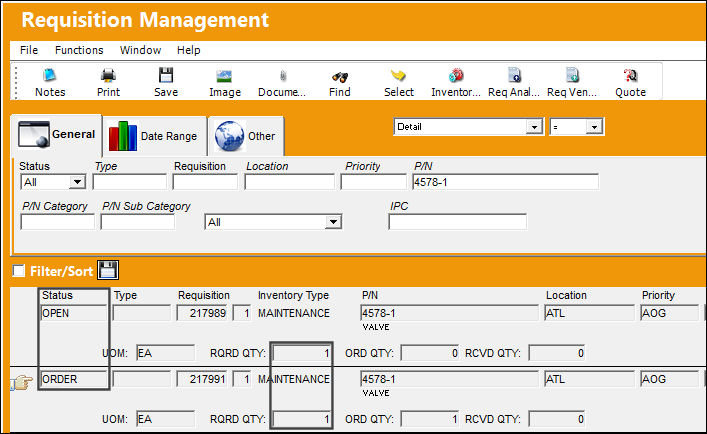The width and height of the screenshot is (707, 434).
Task: Select requisition number 217989
Action: (x=202, y=313)
